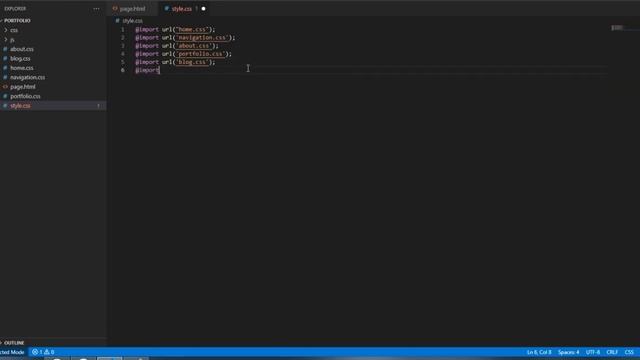The width and height of the screenshot is (640, 360).
Task: Click the 'blog.css' import on line 5
Action: pyautogui.click(x=191, y=62)
